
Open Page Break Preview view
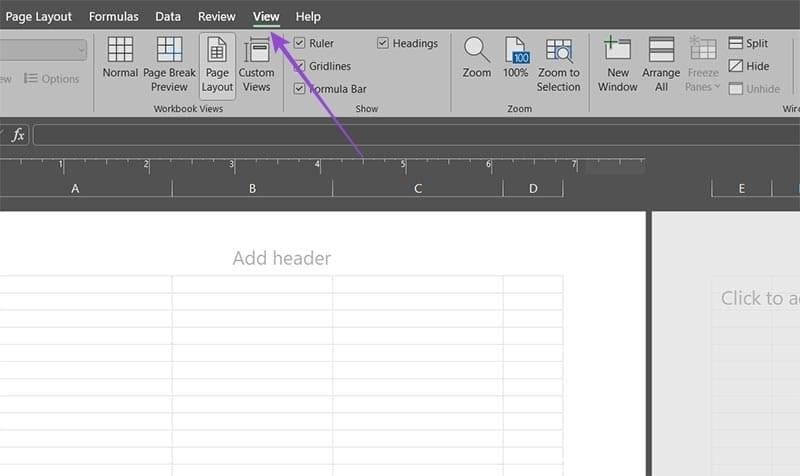point(169,63)
